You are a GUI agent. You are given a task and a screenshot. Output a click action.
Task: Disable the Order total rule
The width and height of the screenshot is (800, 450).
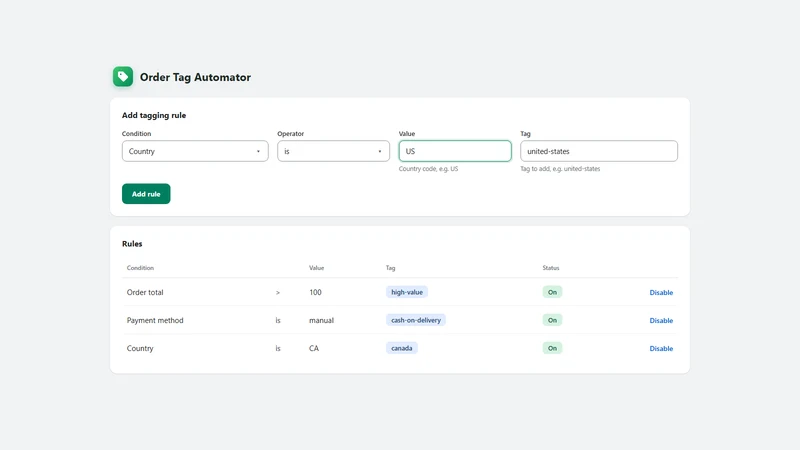point(661,292)
